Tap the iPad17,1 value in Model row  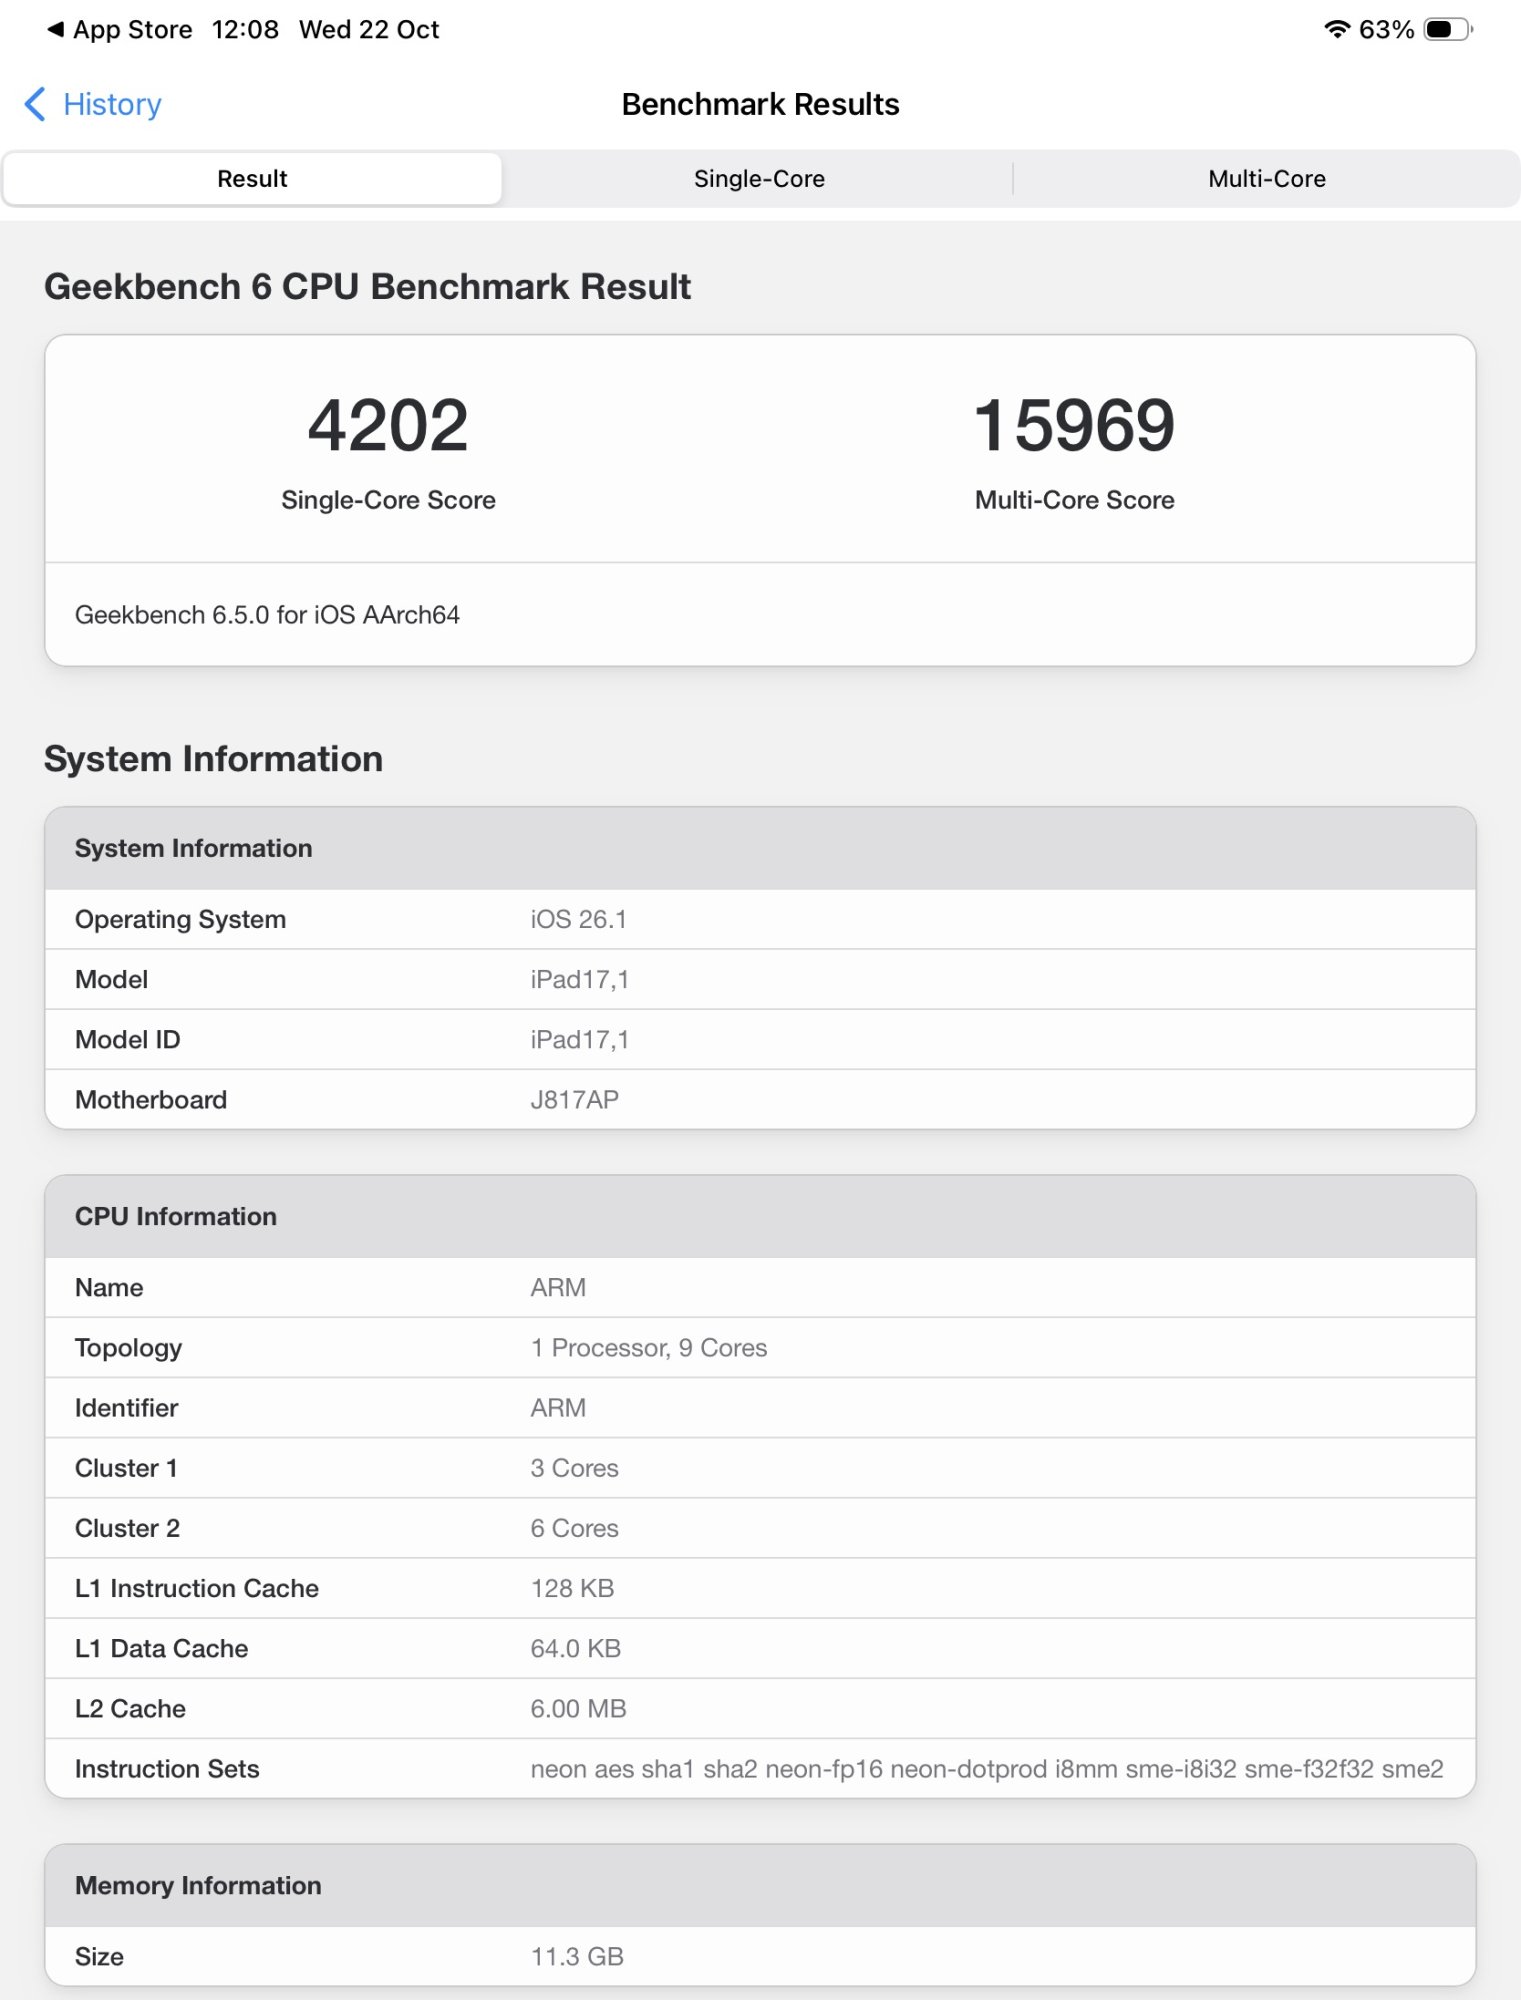[x=579, y=979]
